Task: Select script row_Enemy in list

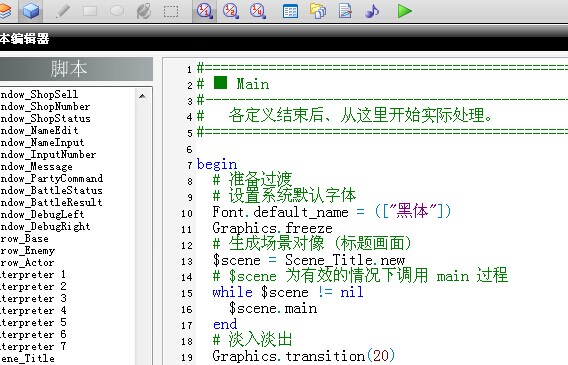Action: (28, 250)
